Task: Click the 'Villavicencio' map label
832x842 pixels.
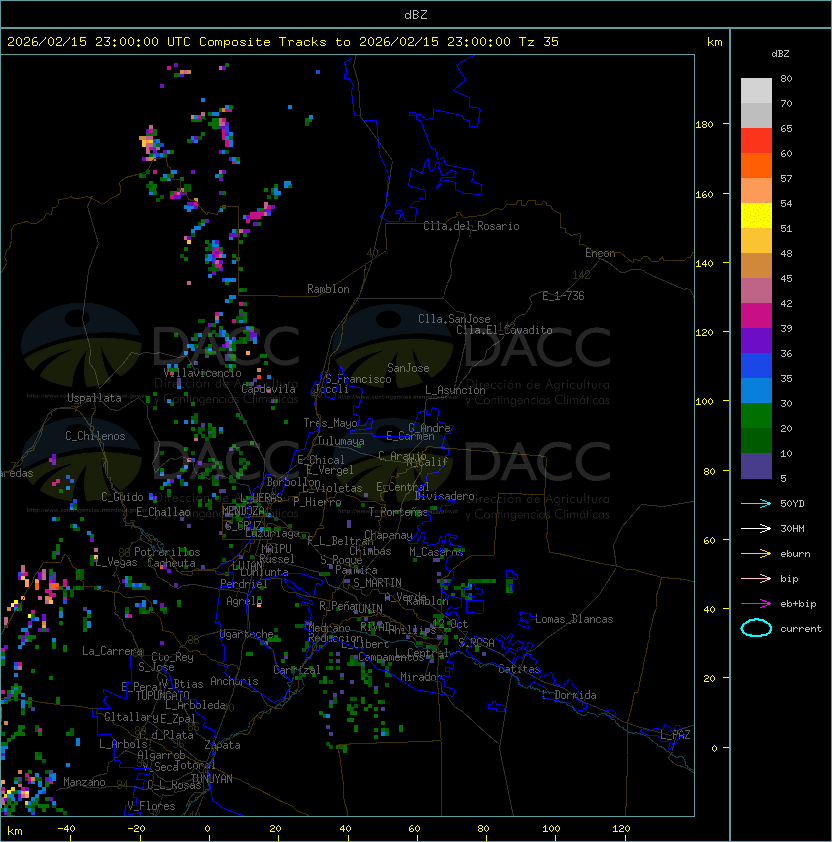Action: [202, 373]
